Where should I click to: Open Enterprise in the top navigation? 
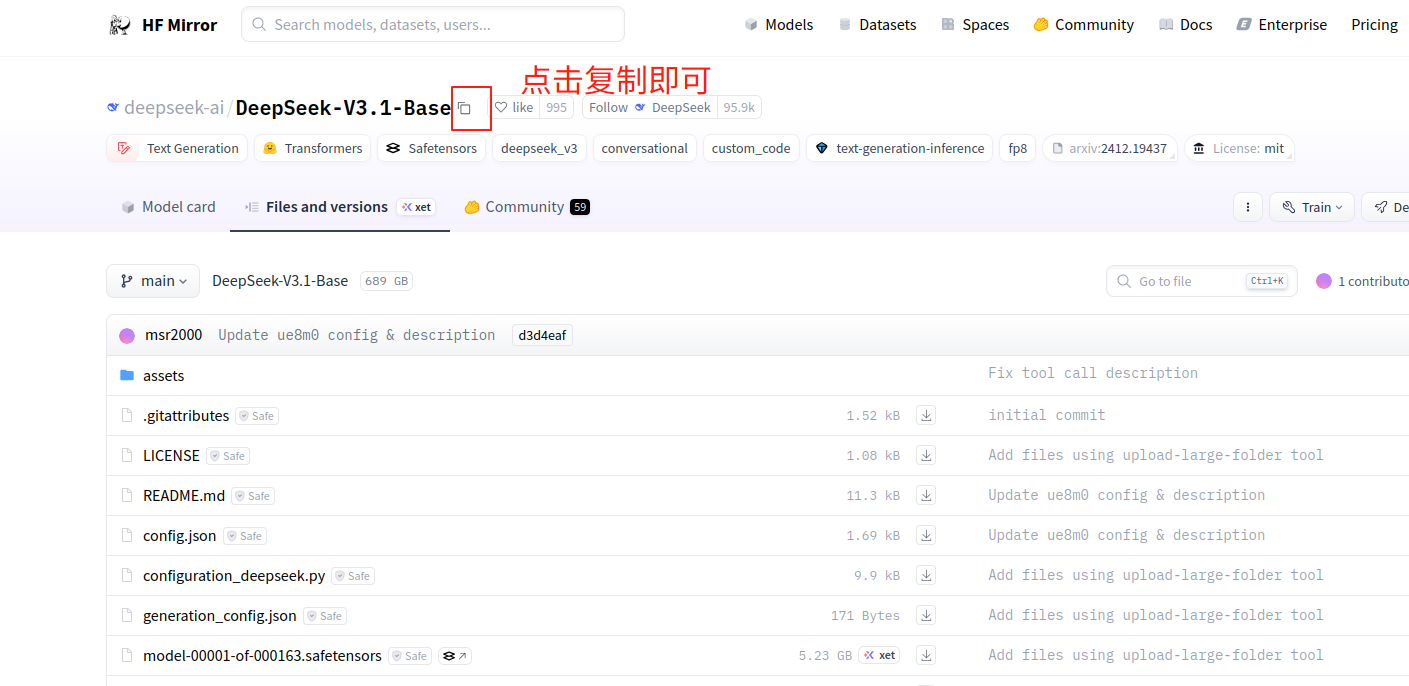(1281, 25)
